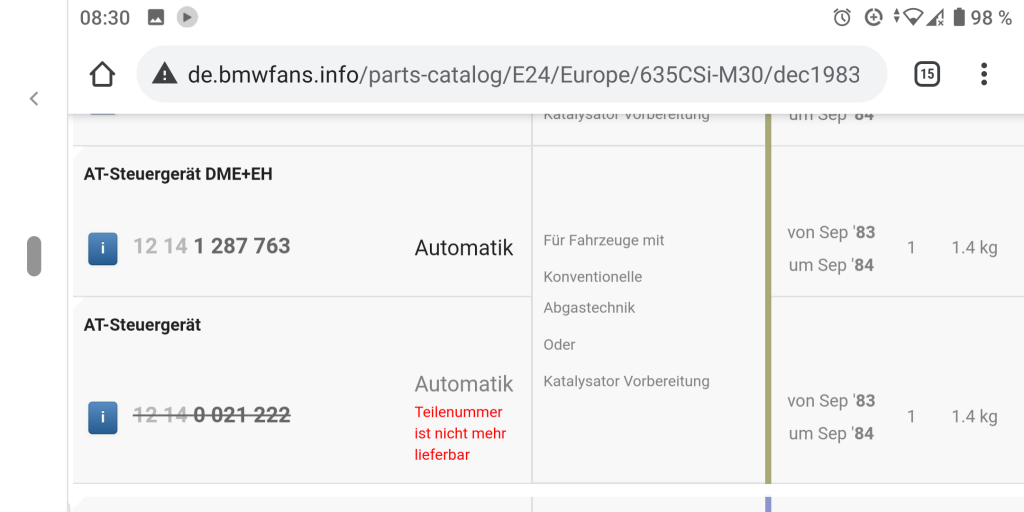Tap the image notification icon in status bar

pyautogui.click(x=156, y=17)
